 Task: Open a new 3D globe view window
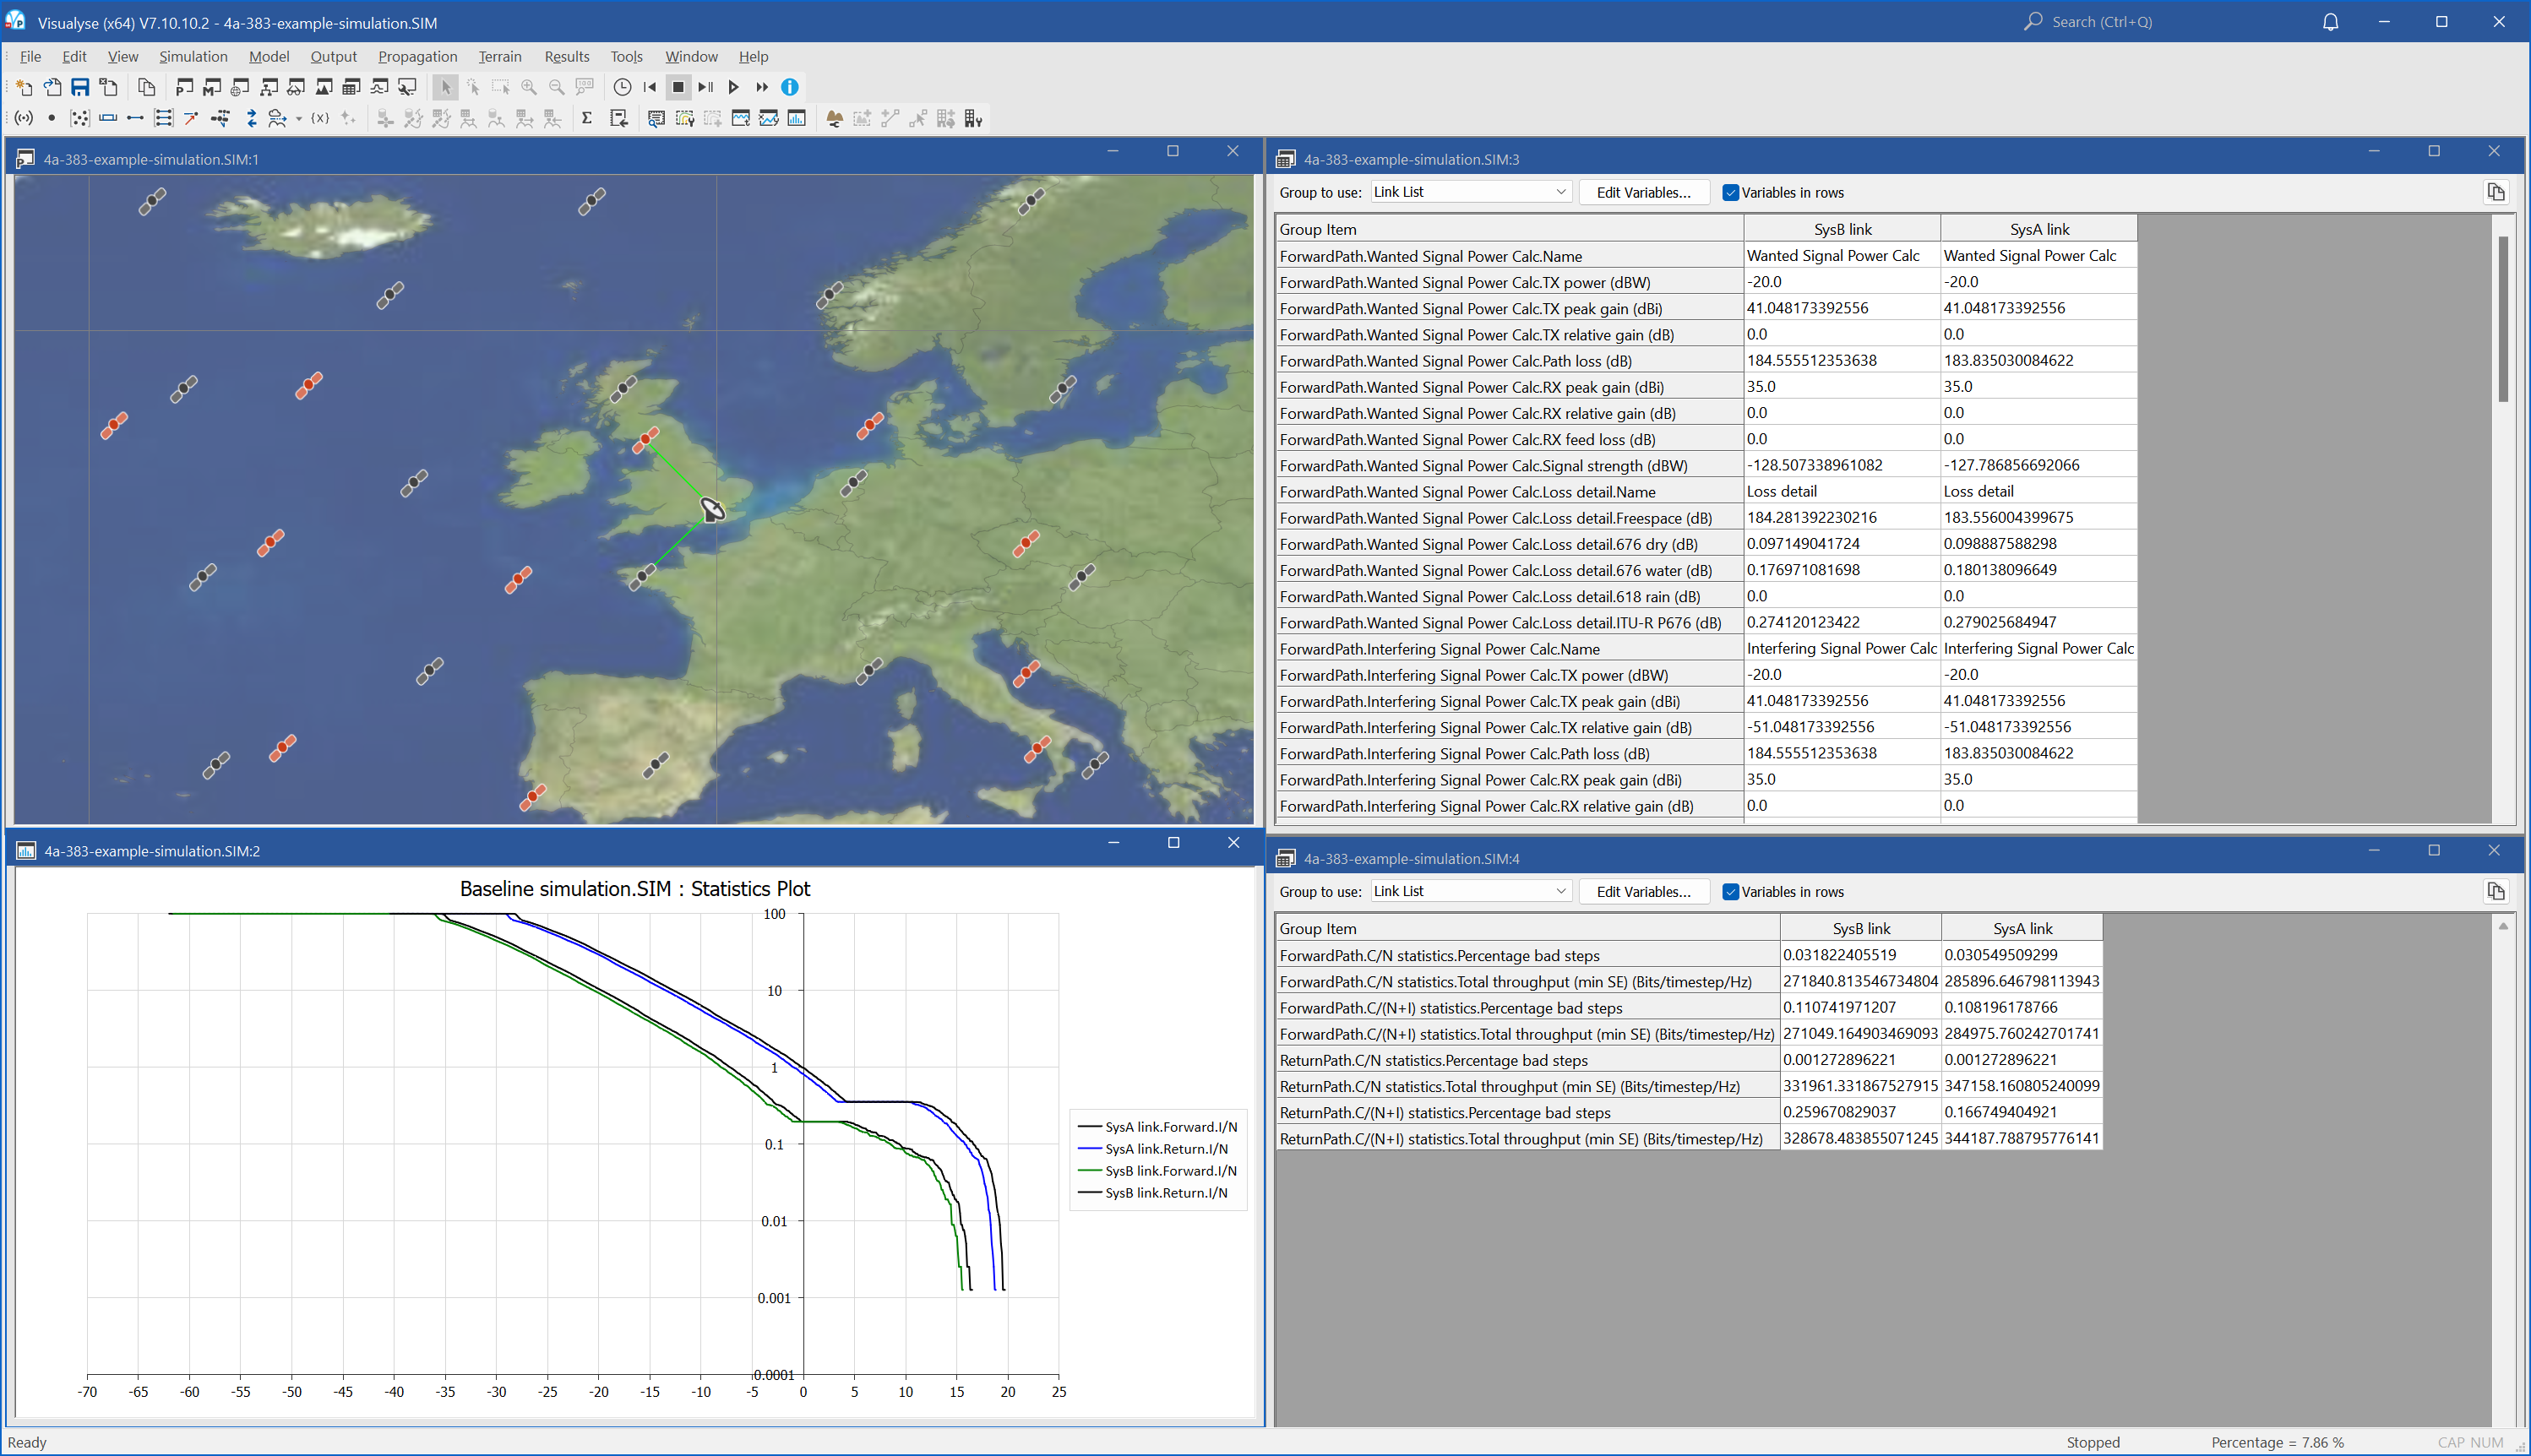click(240, 87)
